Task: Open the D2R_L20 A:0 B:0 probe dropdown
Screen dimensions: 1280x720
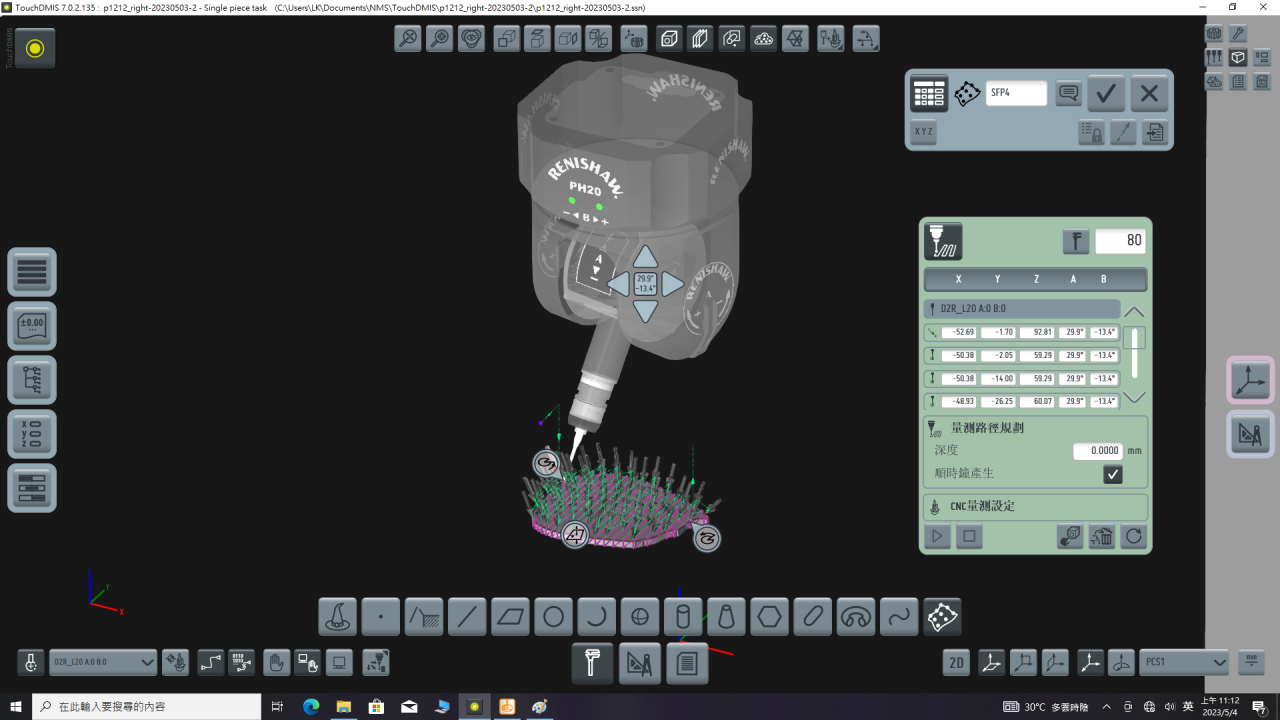Action: point(103,662)
